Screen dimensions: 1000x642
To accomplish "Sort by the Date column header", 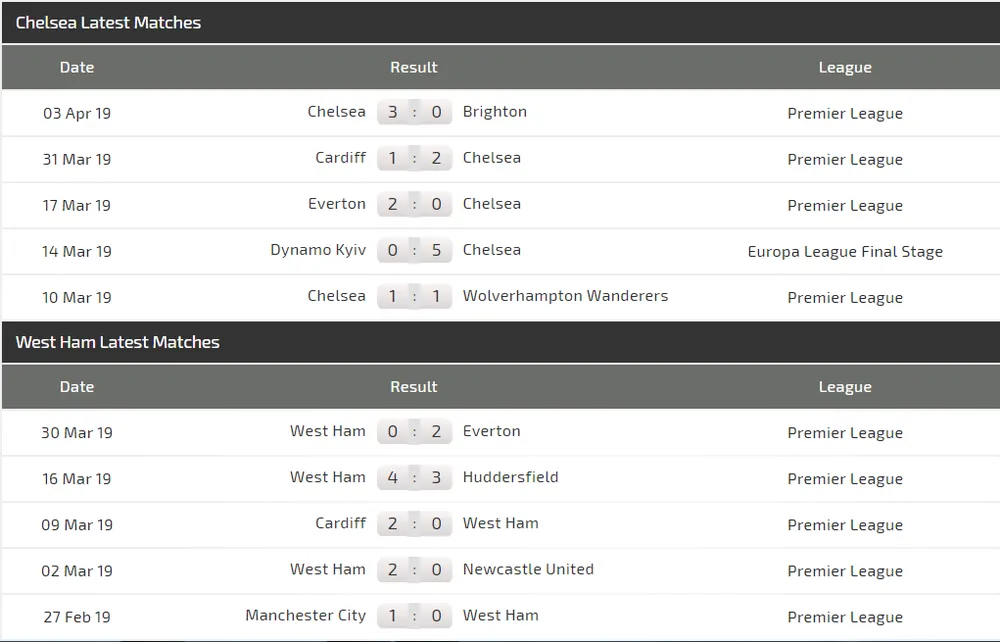I will (77, 67).
